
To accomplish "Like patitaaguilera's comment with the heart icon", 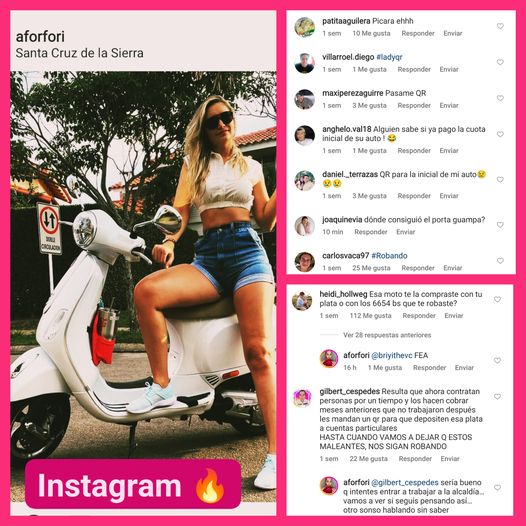I will [x=500, y=26].
